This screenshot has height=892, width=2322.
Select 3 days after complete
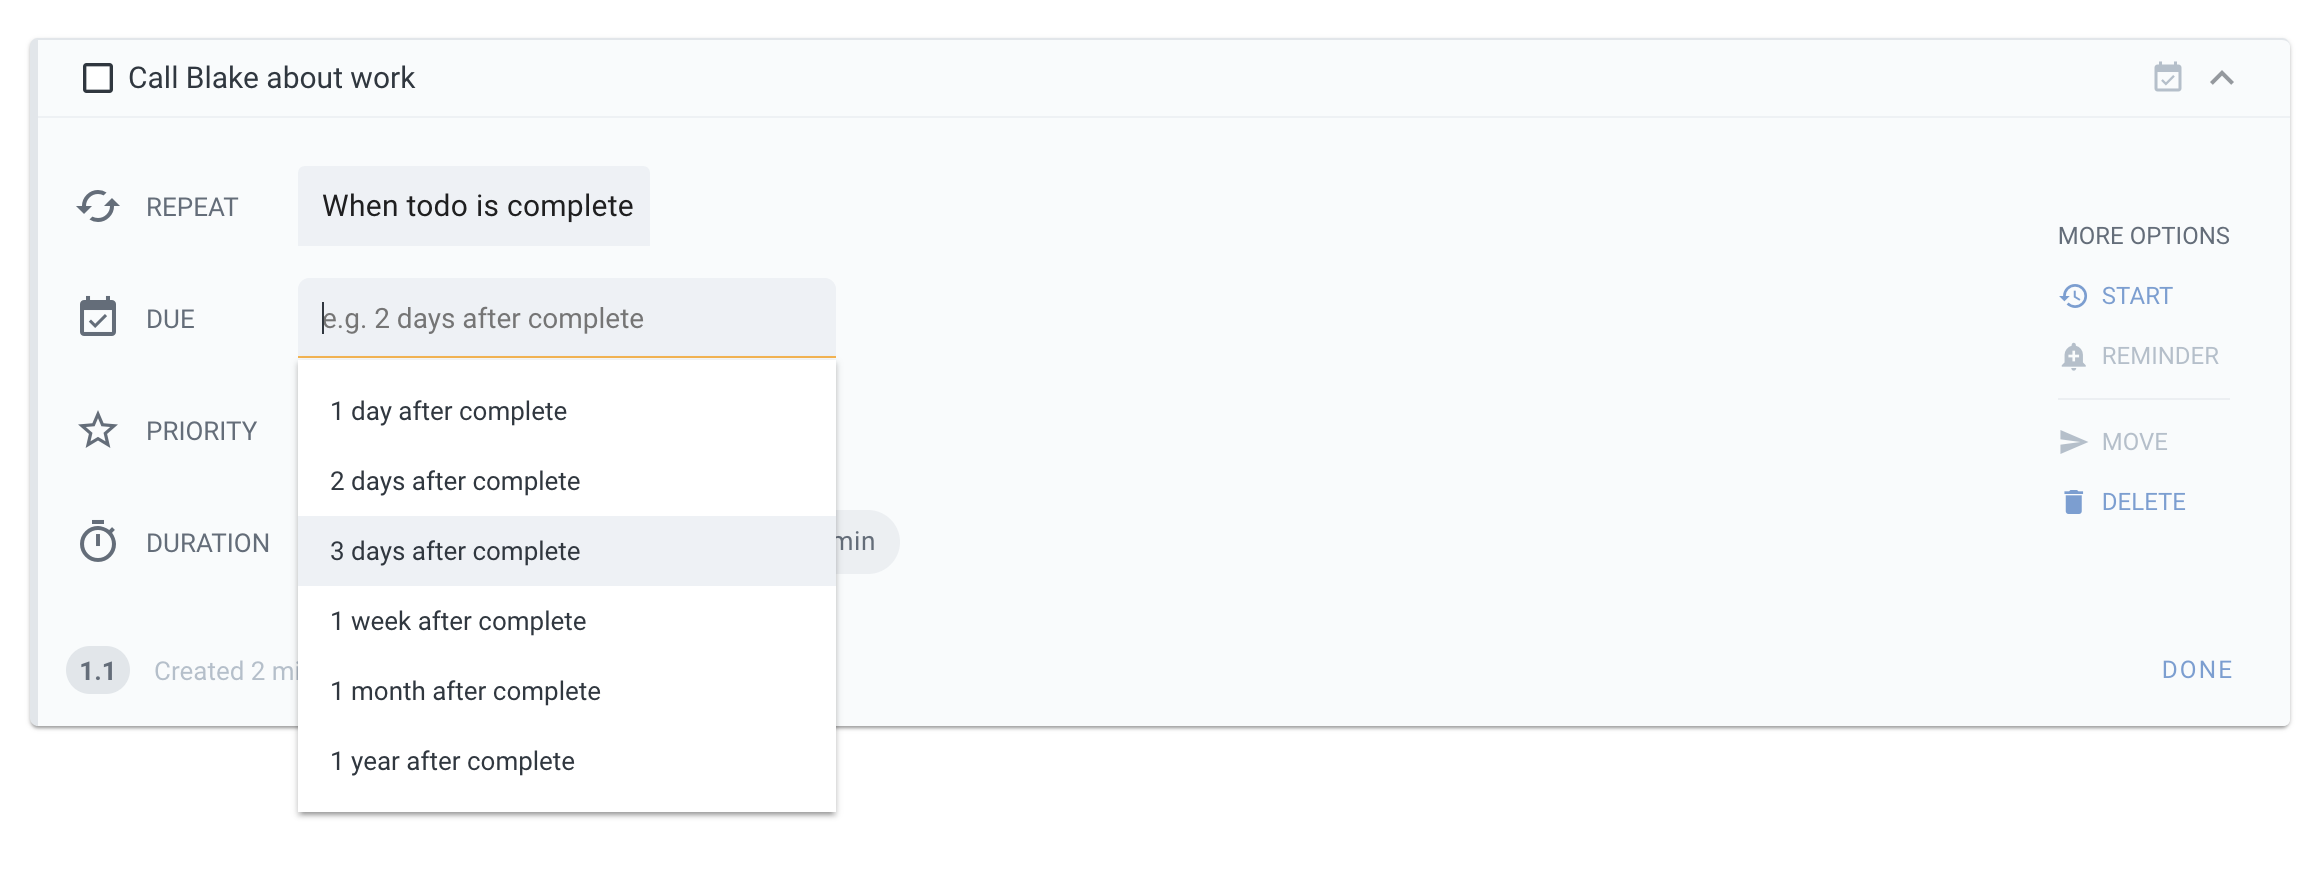(455, 550)
